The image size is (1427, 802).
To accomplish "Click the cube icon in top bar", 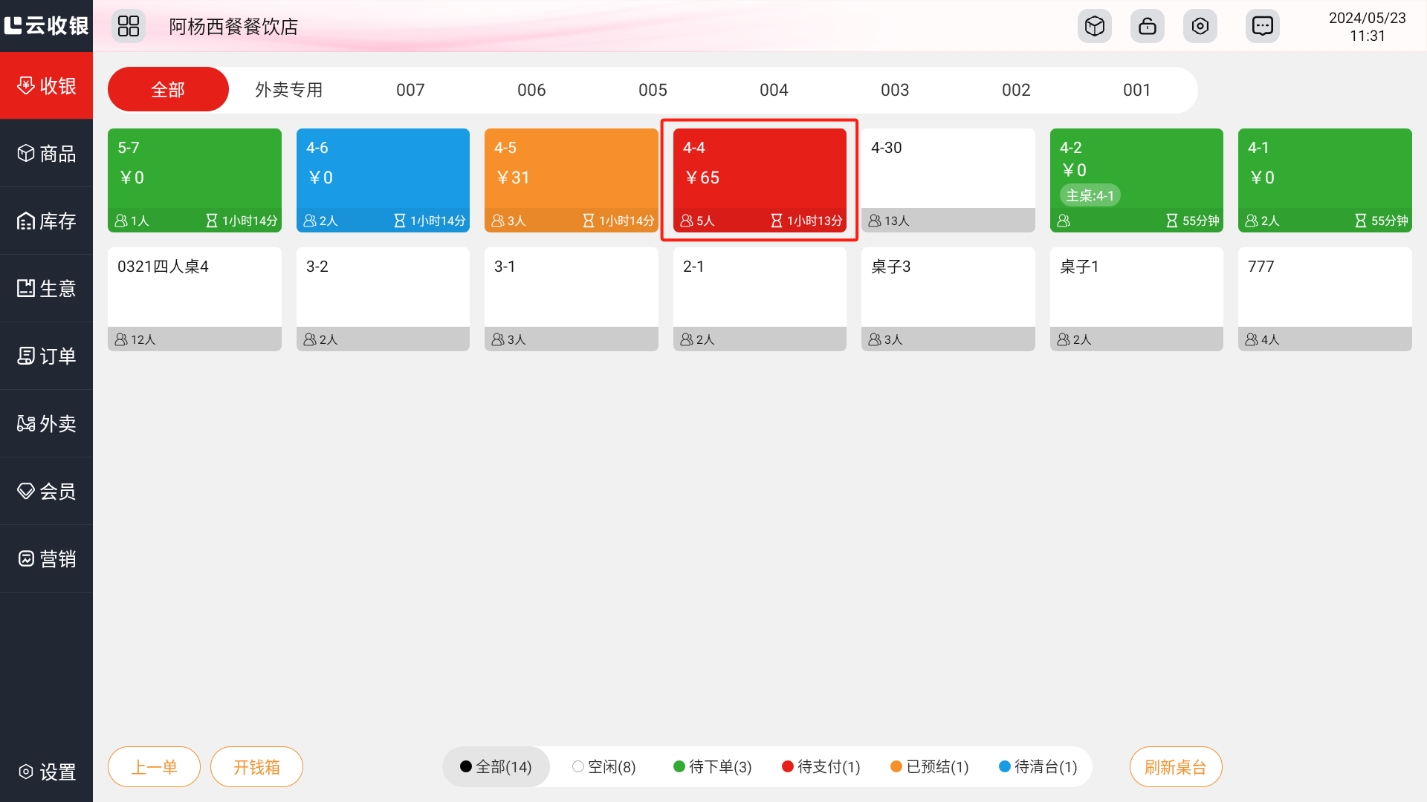I will point(1094,26).
